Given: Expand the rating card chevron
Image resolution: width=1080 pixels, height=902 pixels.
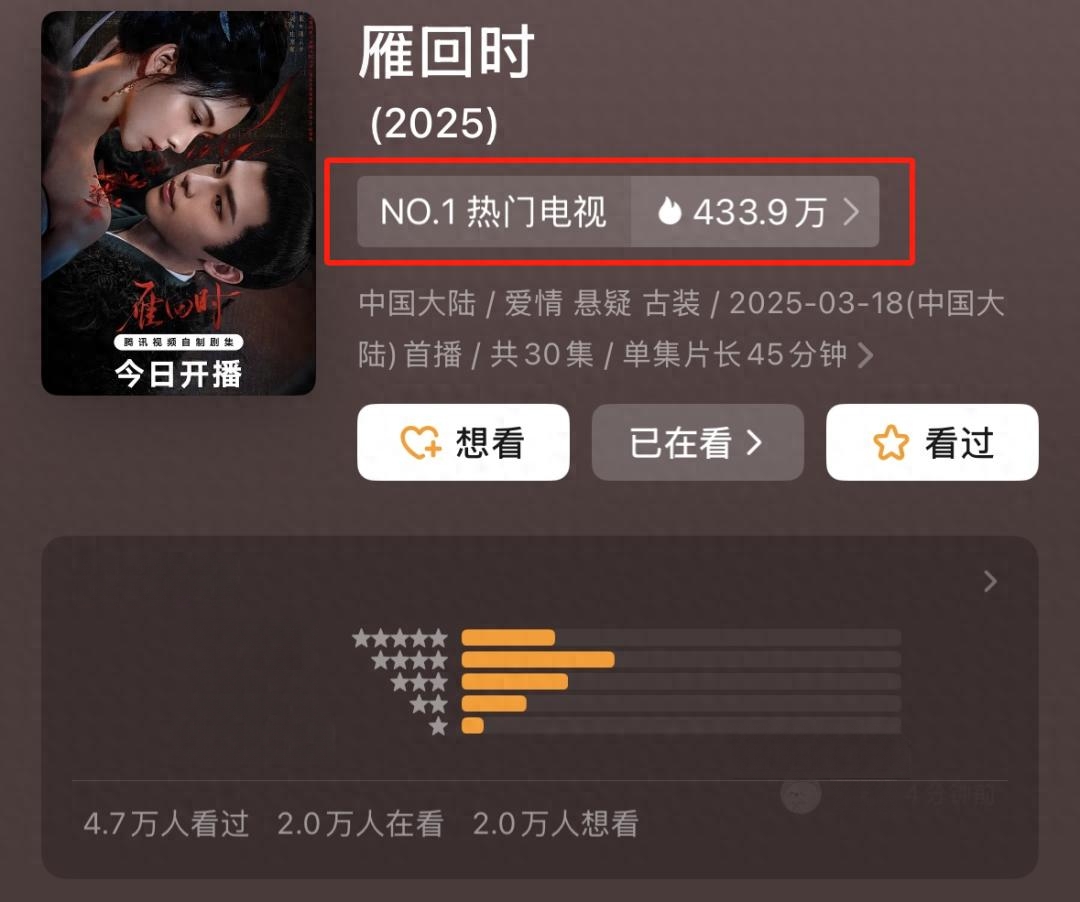Looking at the screenshot, I should pyautogui.click(x=990, y=581).
